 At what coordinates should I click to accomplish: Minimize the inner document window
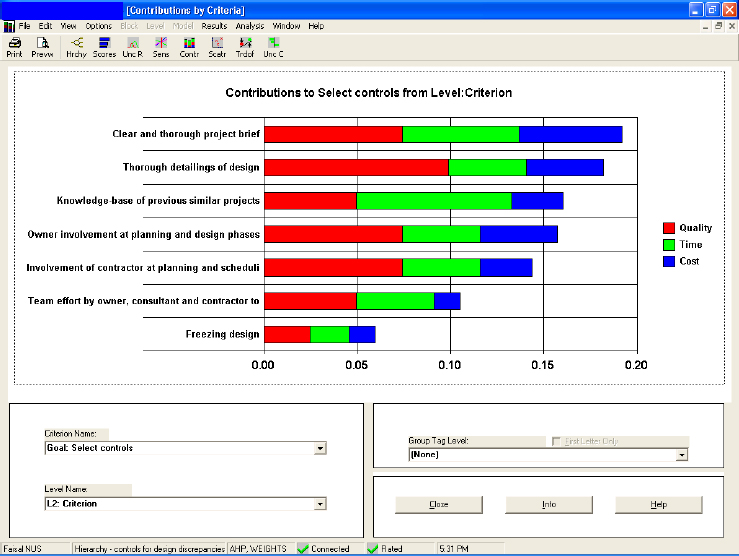pyautogui.click(x=705, y=26)
